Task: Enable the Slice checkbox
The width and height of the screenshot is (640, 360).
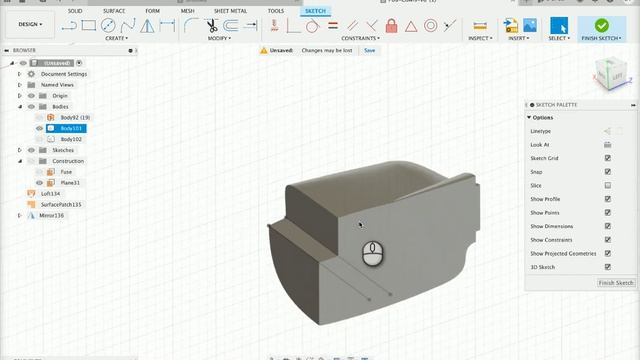Action: [x=608, y=185]
